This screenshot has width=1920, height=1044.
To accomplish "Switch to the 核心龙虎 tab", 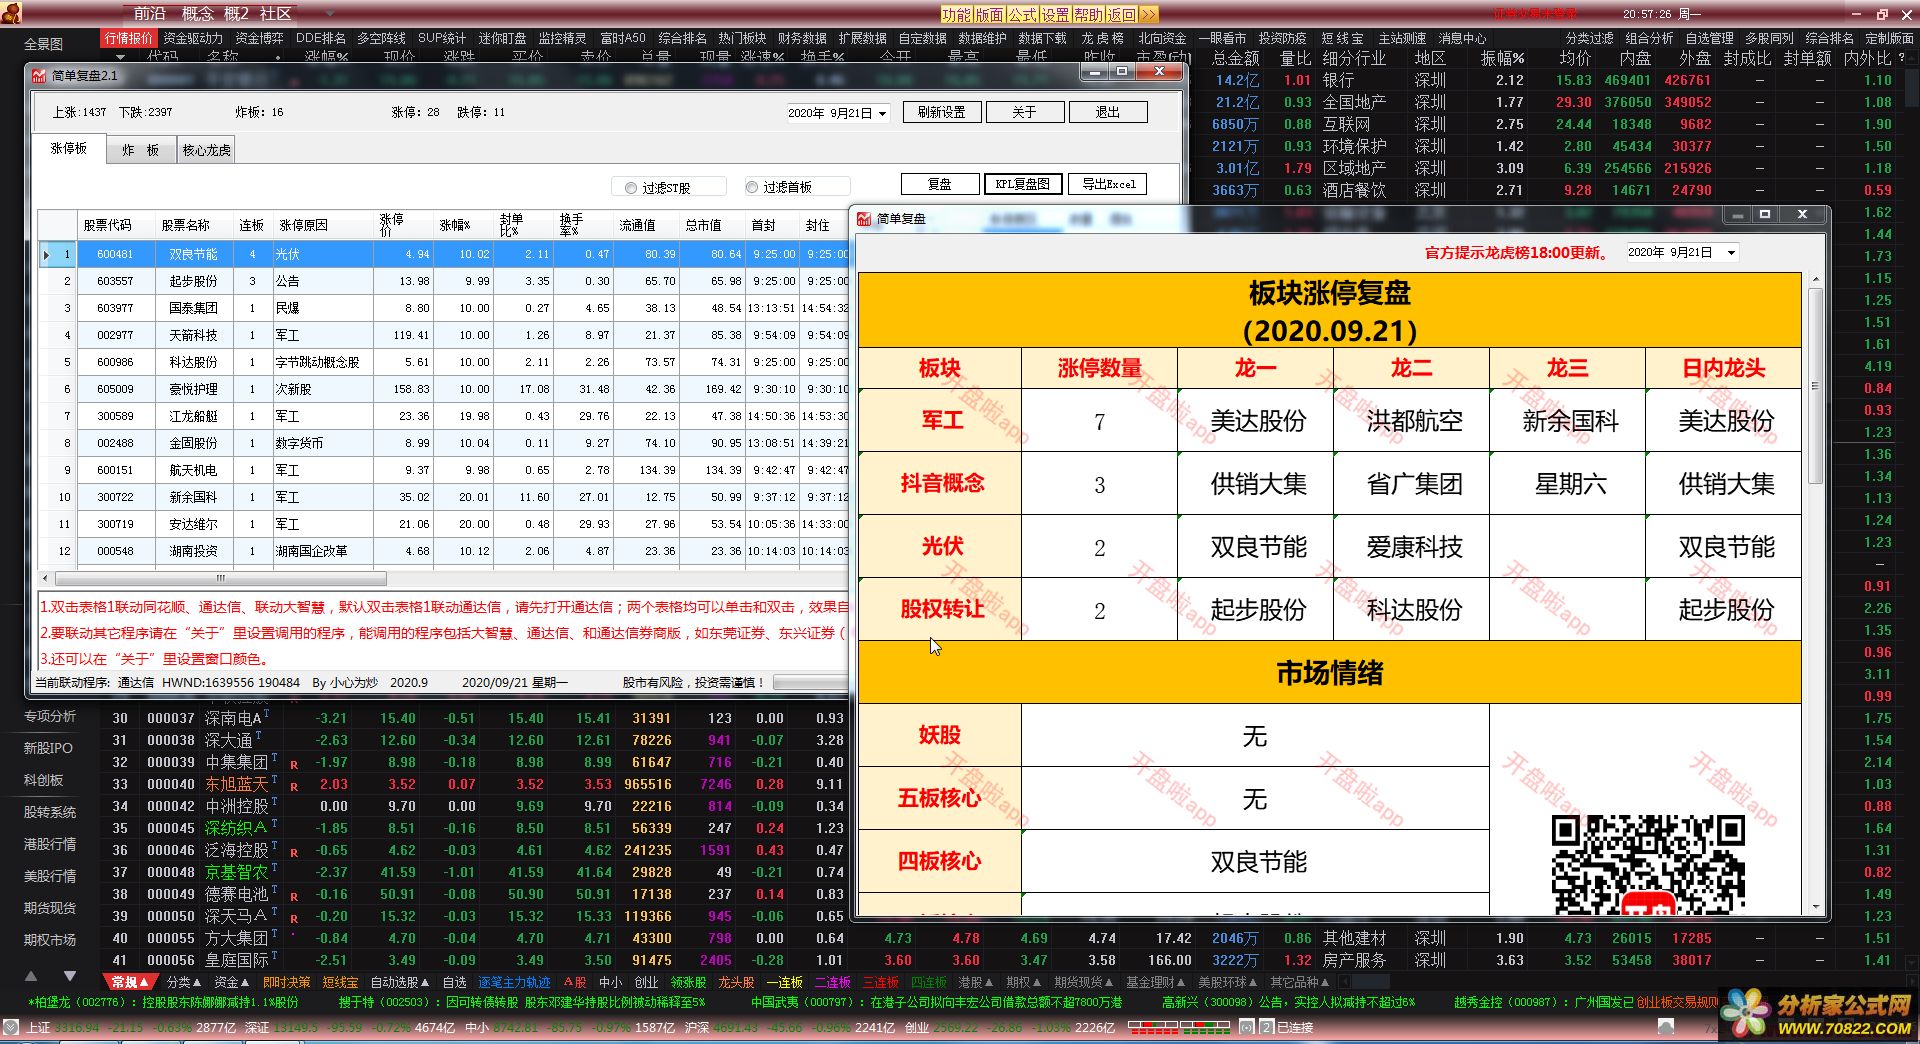I will coord(206,150).
